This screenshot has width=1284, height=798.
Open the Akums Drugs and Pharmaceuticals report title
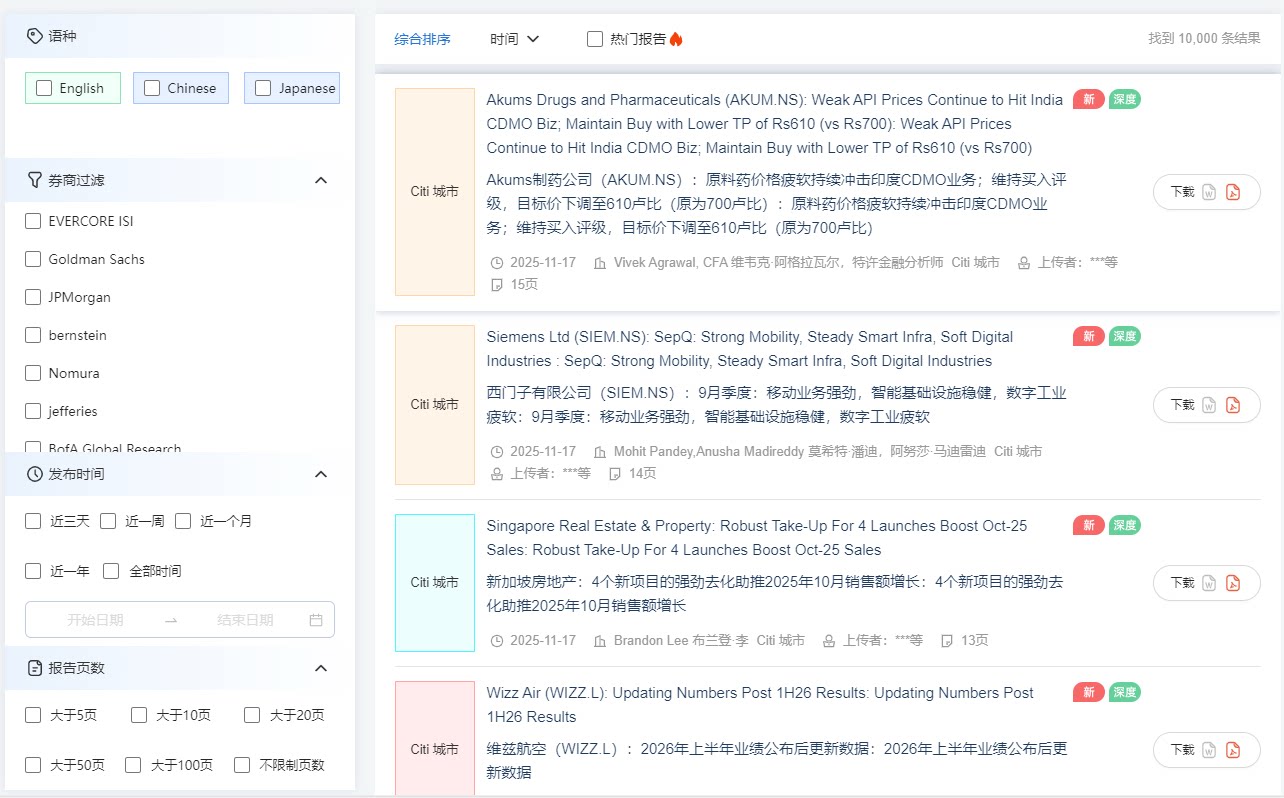tap(775, 124)
